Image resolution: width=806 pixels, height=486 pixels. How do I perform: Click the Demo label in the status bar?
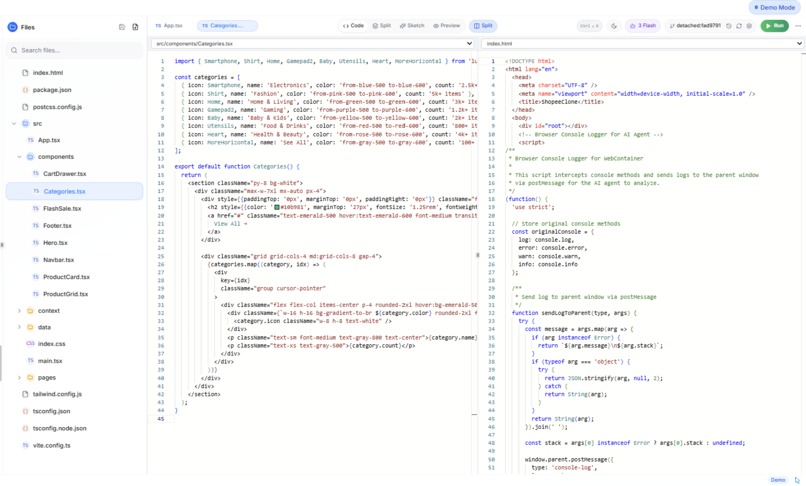pos(778,480)
